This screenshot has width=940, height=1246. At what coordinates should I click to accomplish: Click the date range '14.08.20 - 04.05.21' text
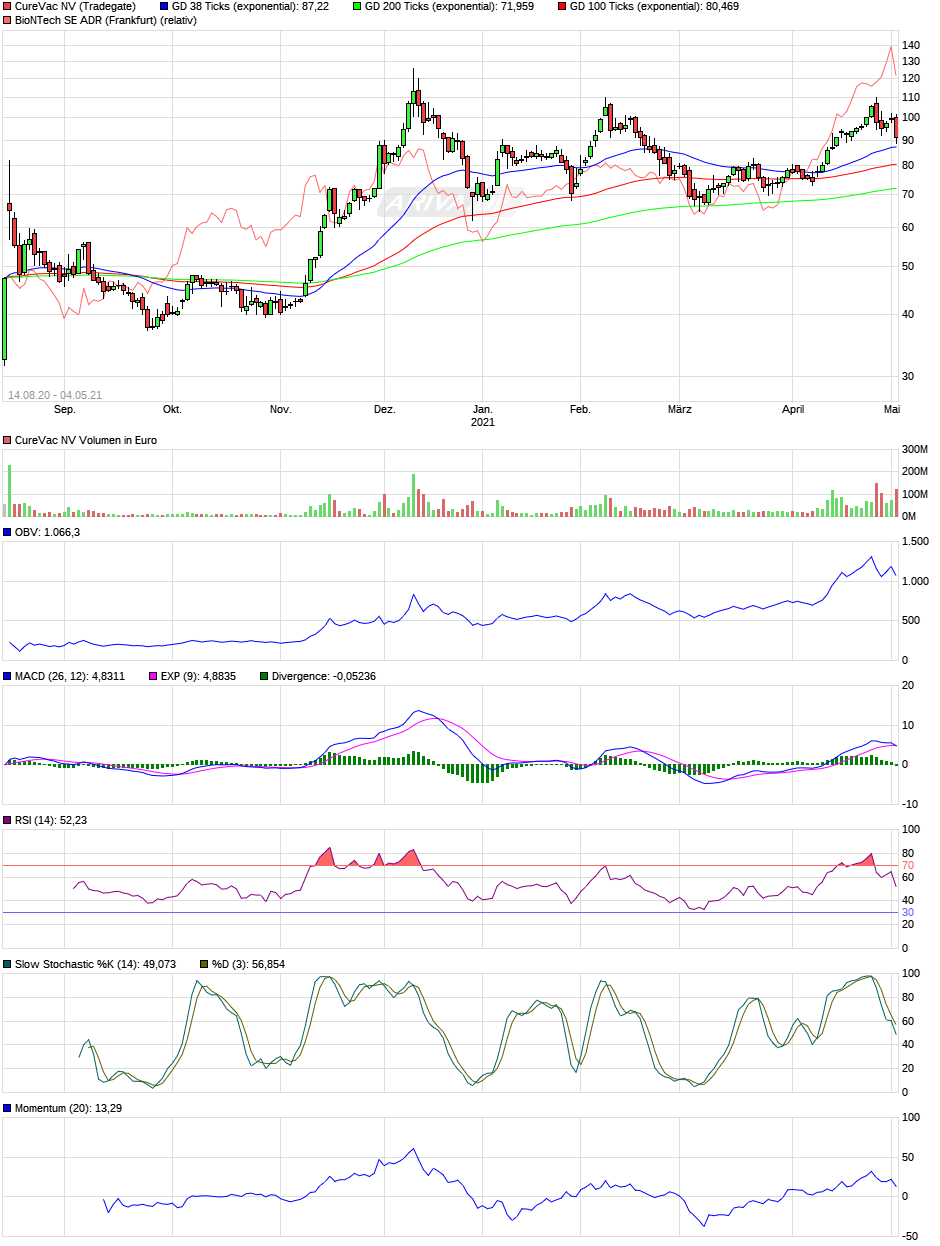(x=54, y=395)
